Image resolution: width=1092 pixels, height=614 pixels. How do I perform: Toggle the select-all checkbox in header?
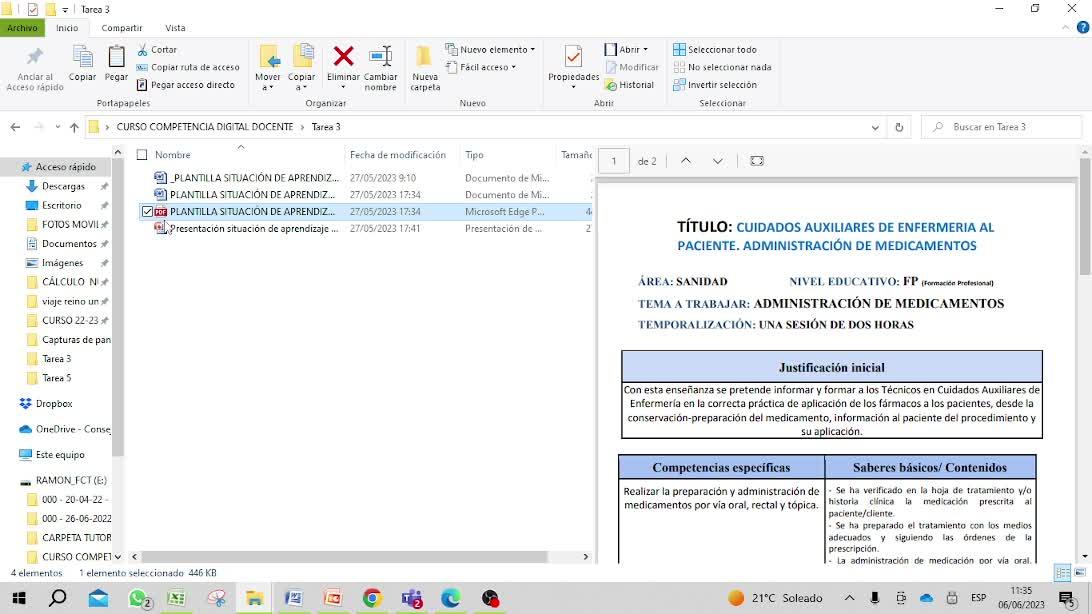point(142,155)
